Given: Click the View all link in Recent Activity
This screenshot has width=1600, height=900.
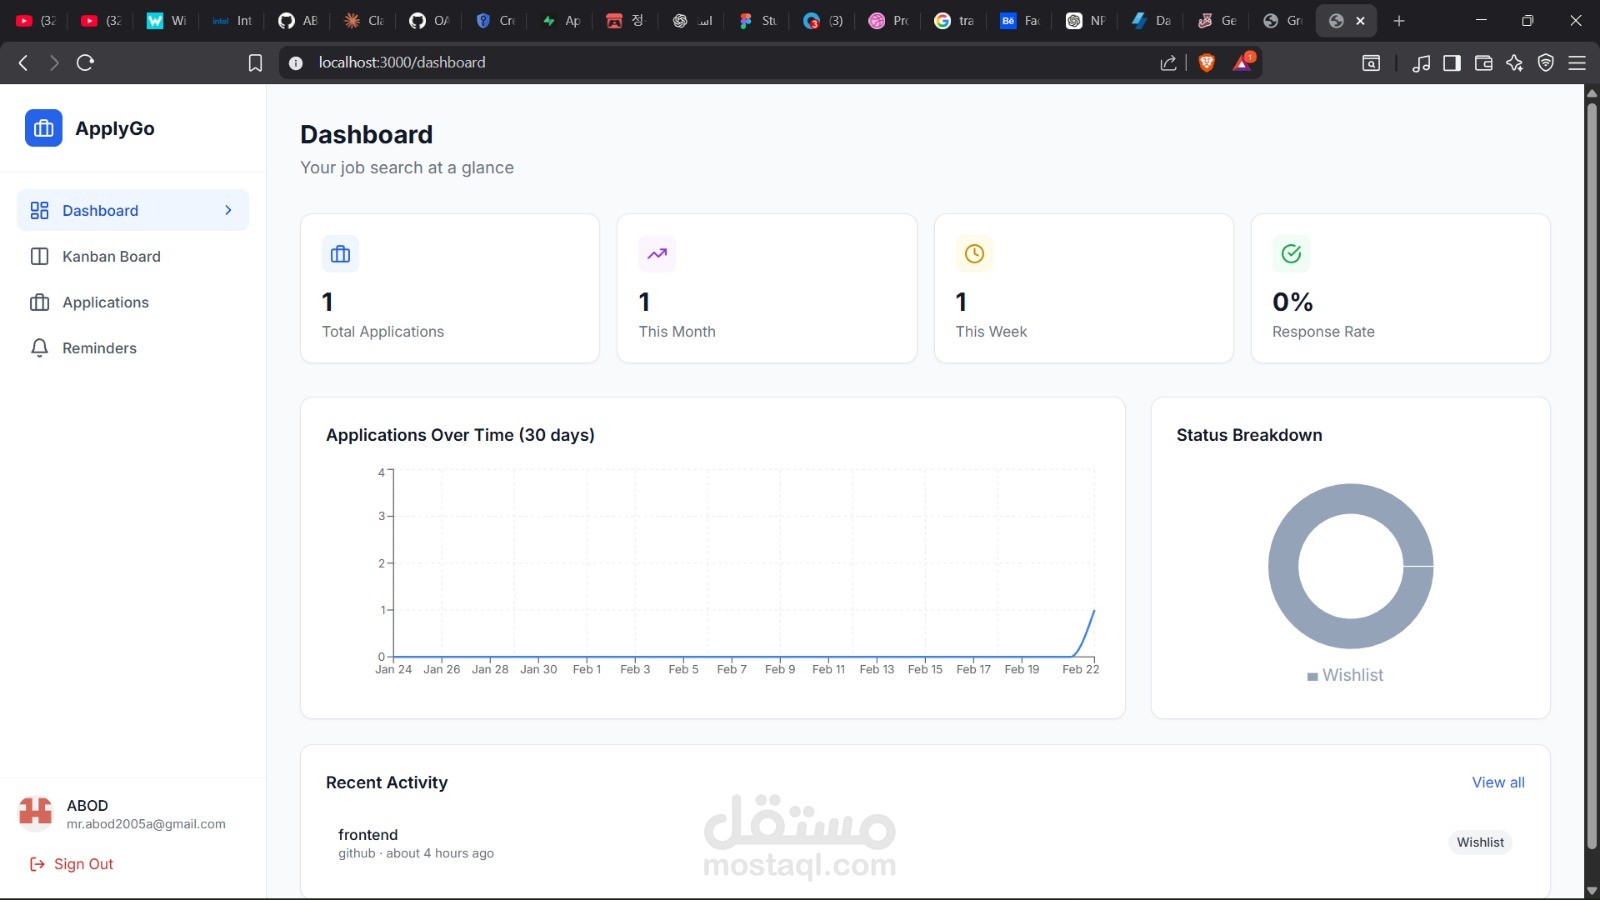Looking at the screenshot, I should point(1498,782).
